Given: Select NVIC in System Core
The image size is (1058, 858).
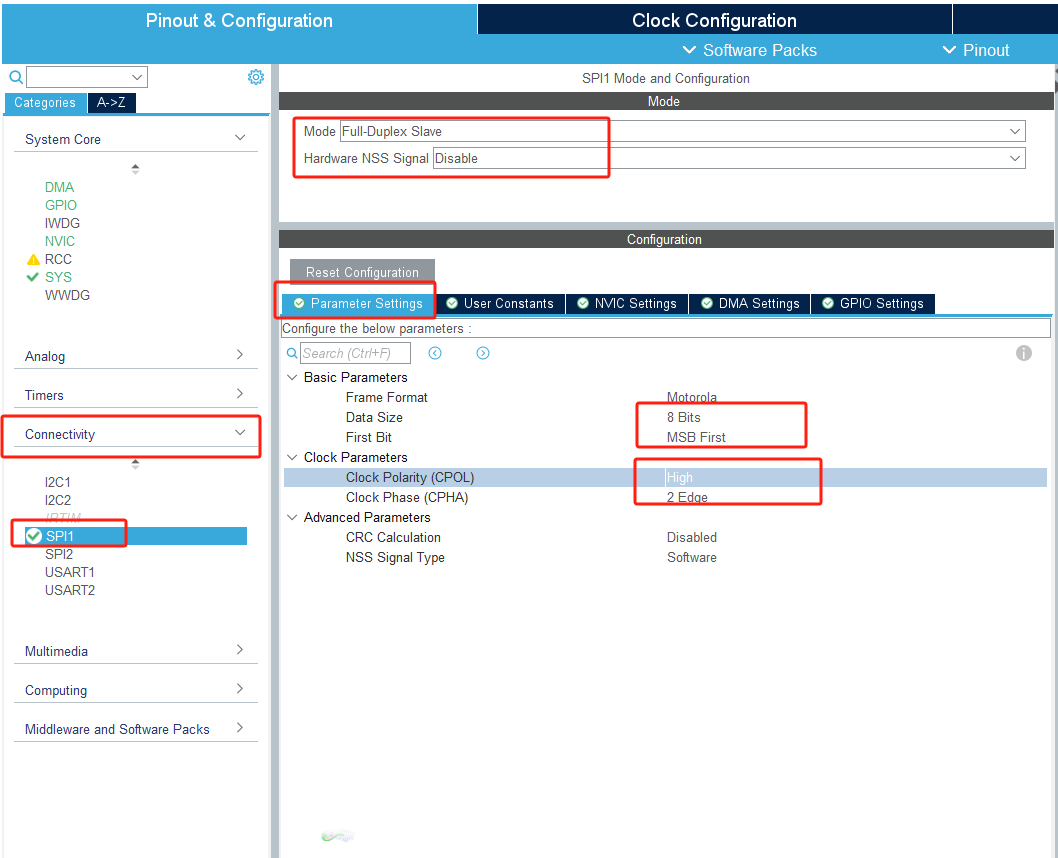Looking at the screenshot, I should tap(60, 241).
